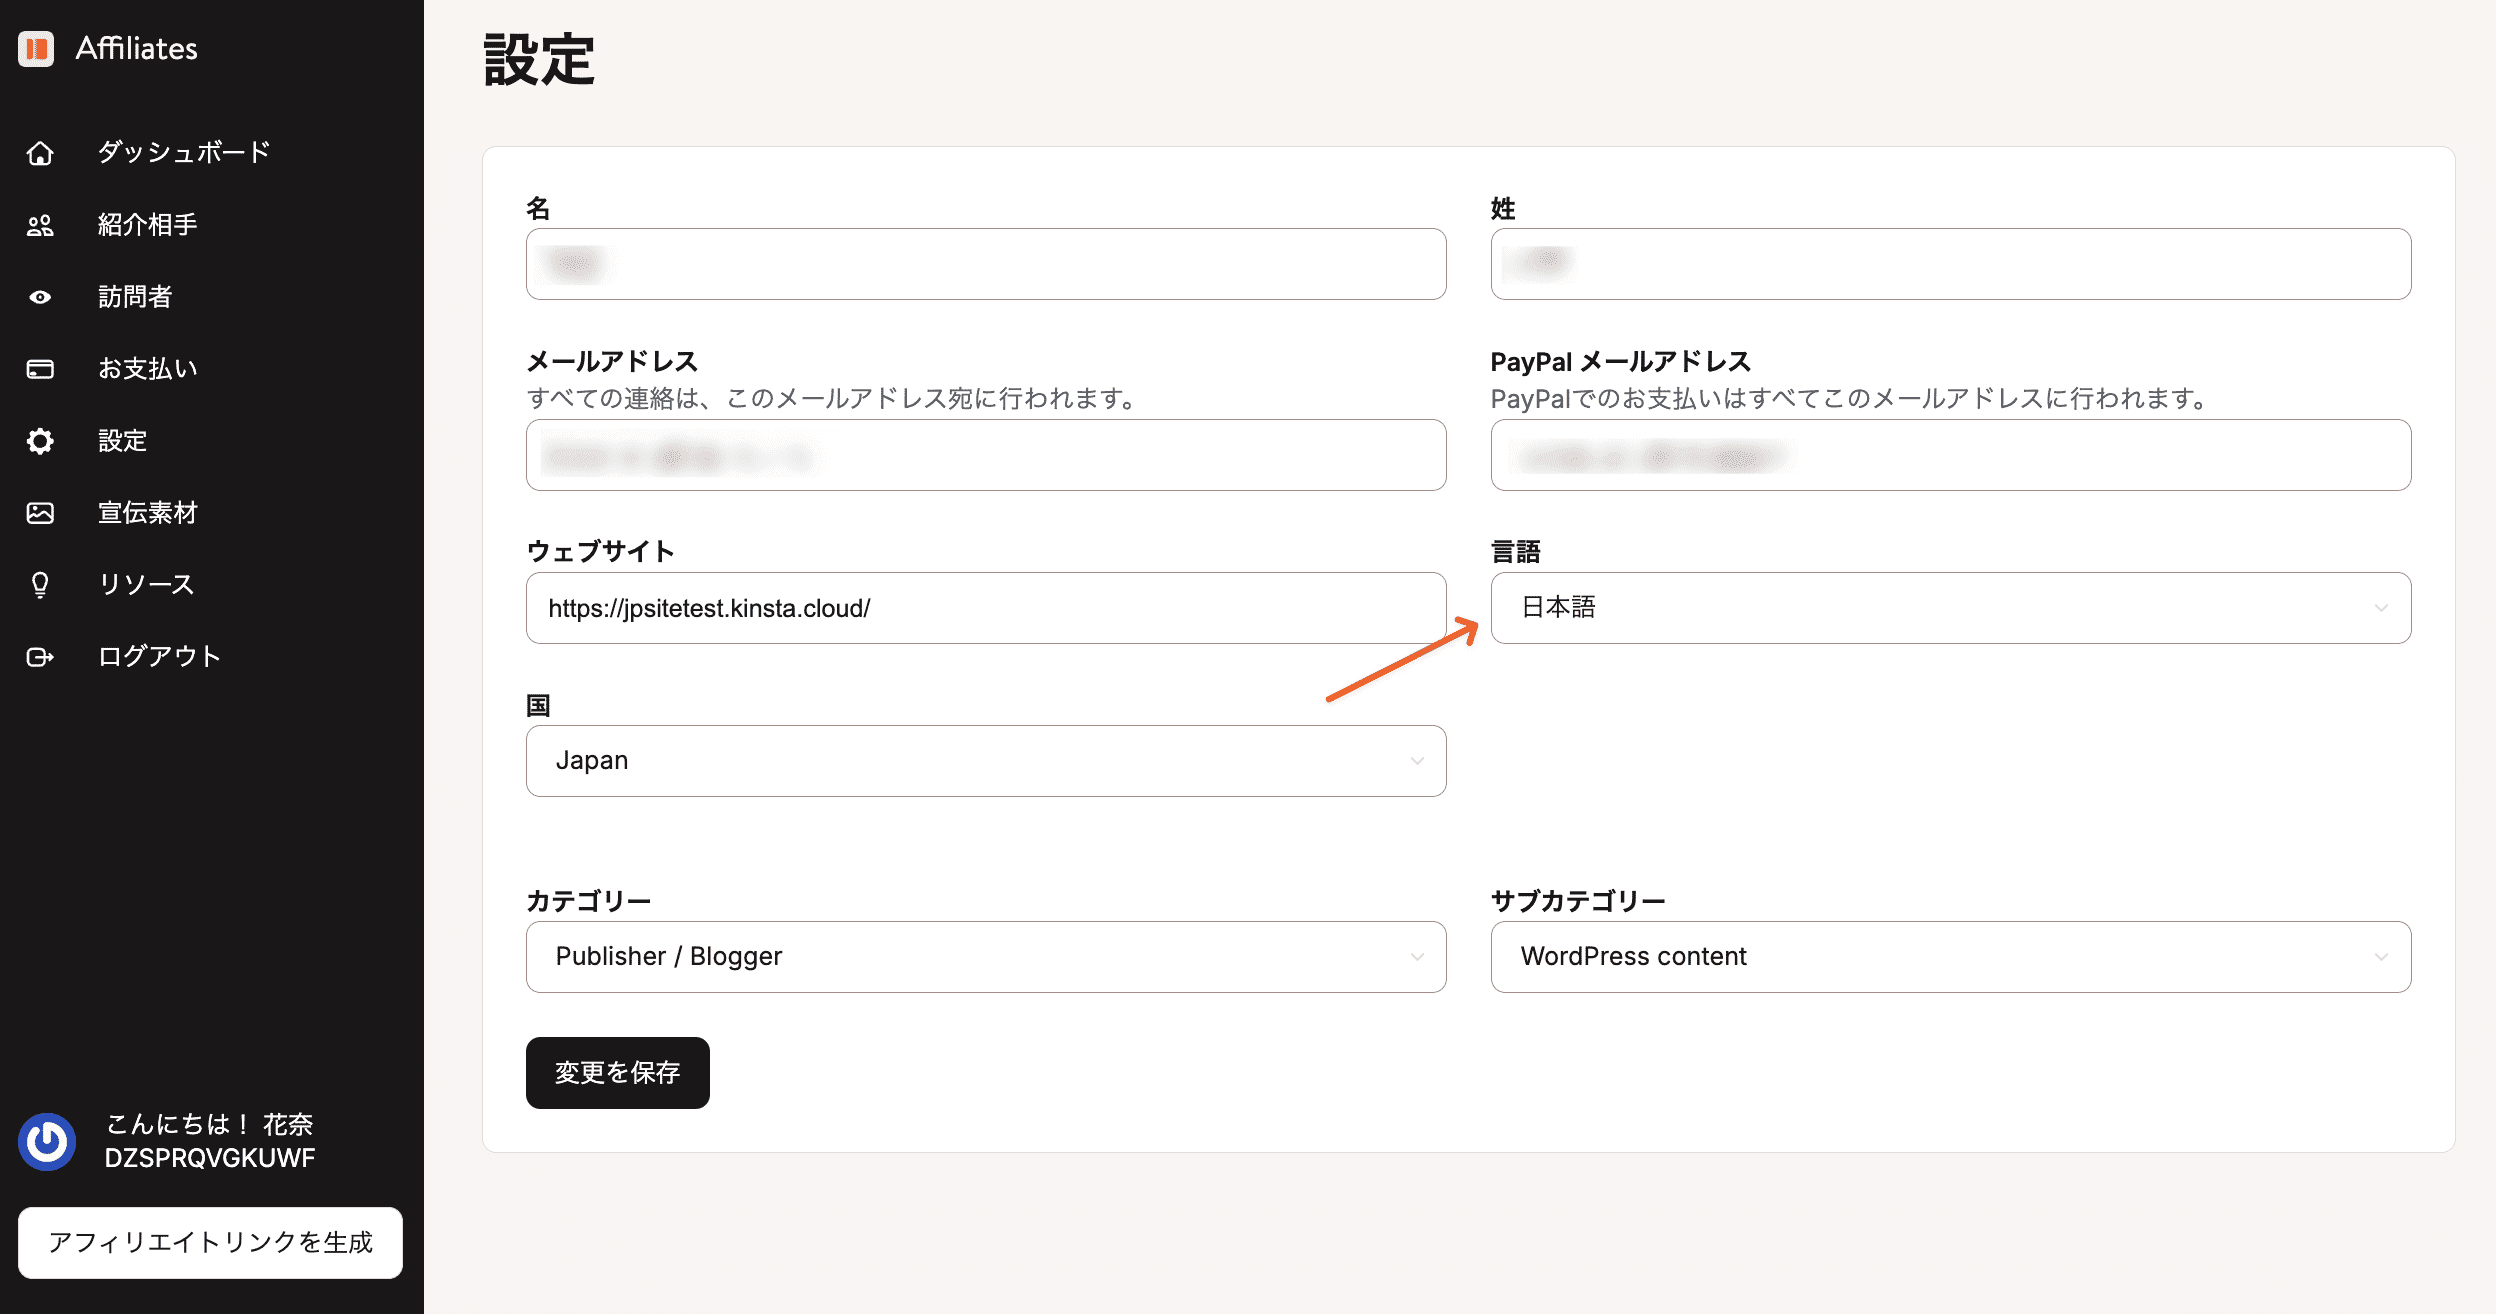Screen dimensions: 2496x1314
Task: Click the 名 first name field
Action: pos(984,263)
